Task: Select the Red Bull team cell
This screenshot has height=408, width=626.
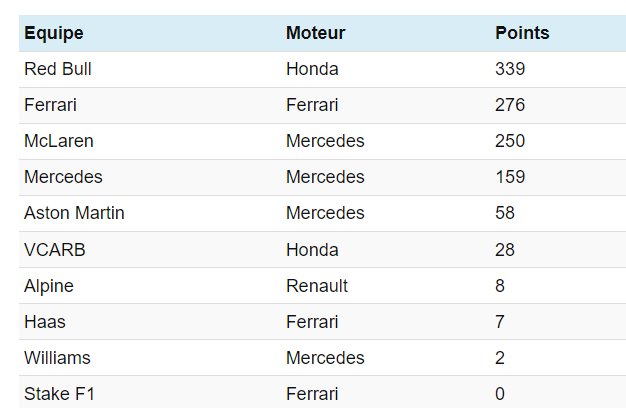Action: pyautogui.click(x=58, y=69)
